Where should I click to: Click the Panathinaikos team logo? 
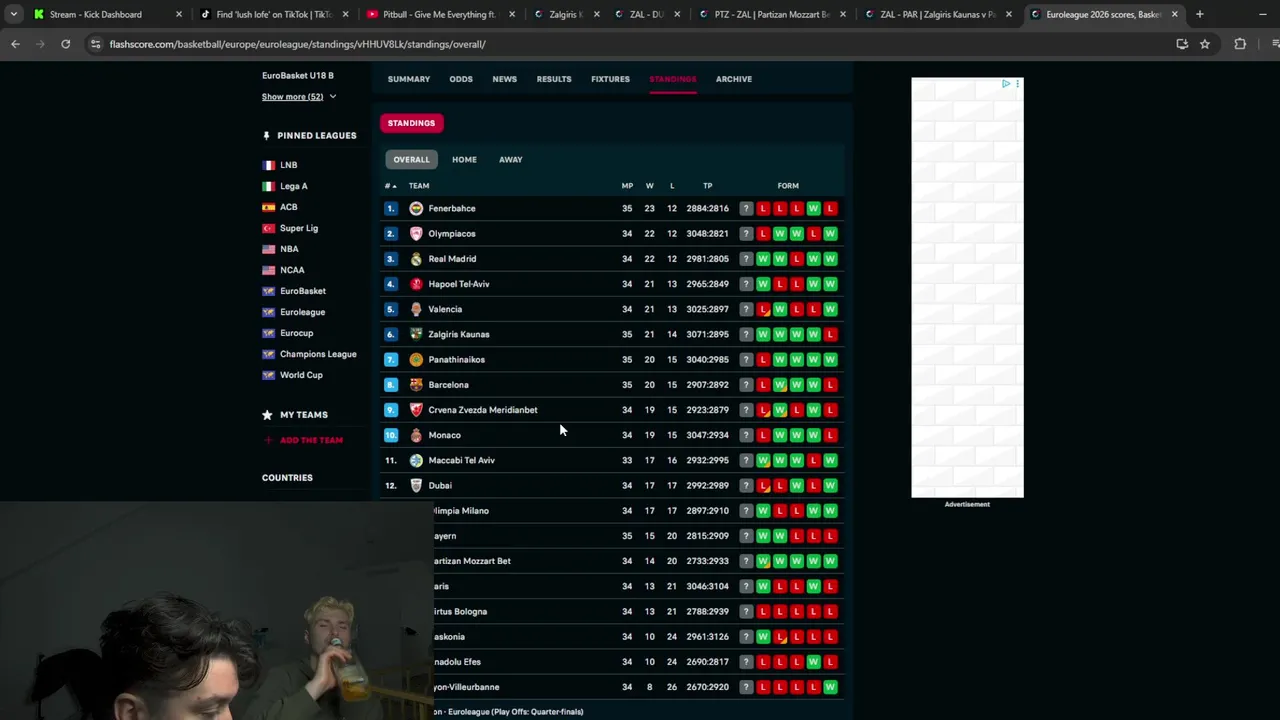coord(416,359)
